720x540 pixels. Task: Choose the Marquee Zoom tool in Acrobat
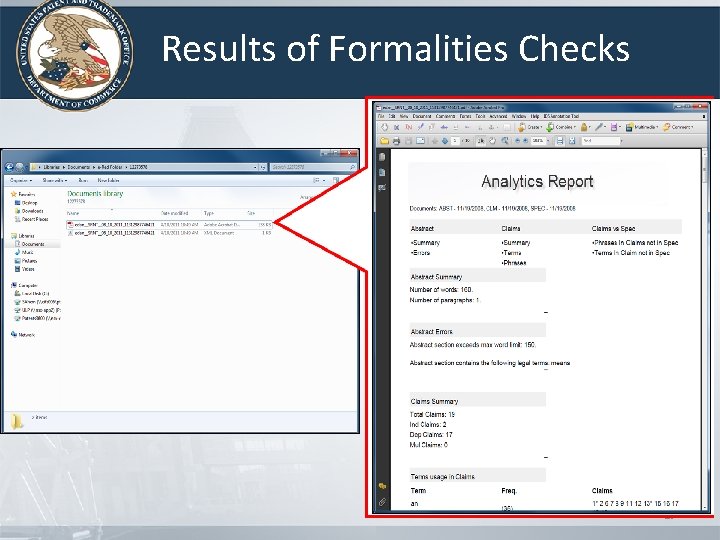point(505,141)
